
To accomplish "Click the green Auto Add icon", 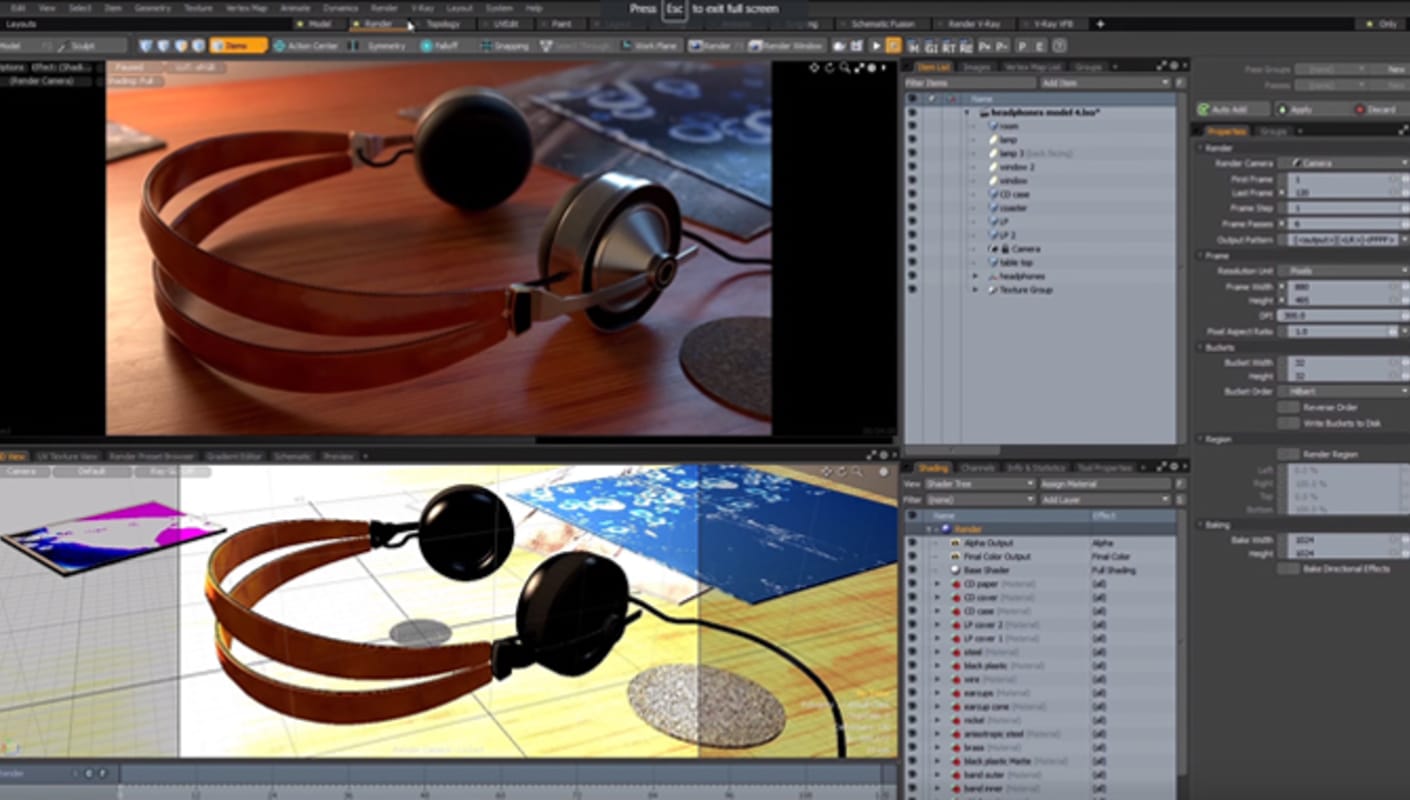I will (x=1205, y=109).
